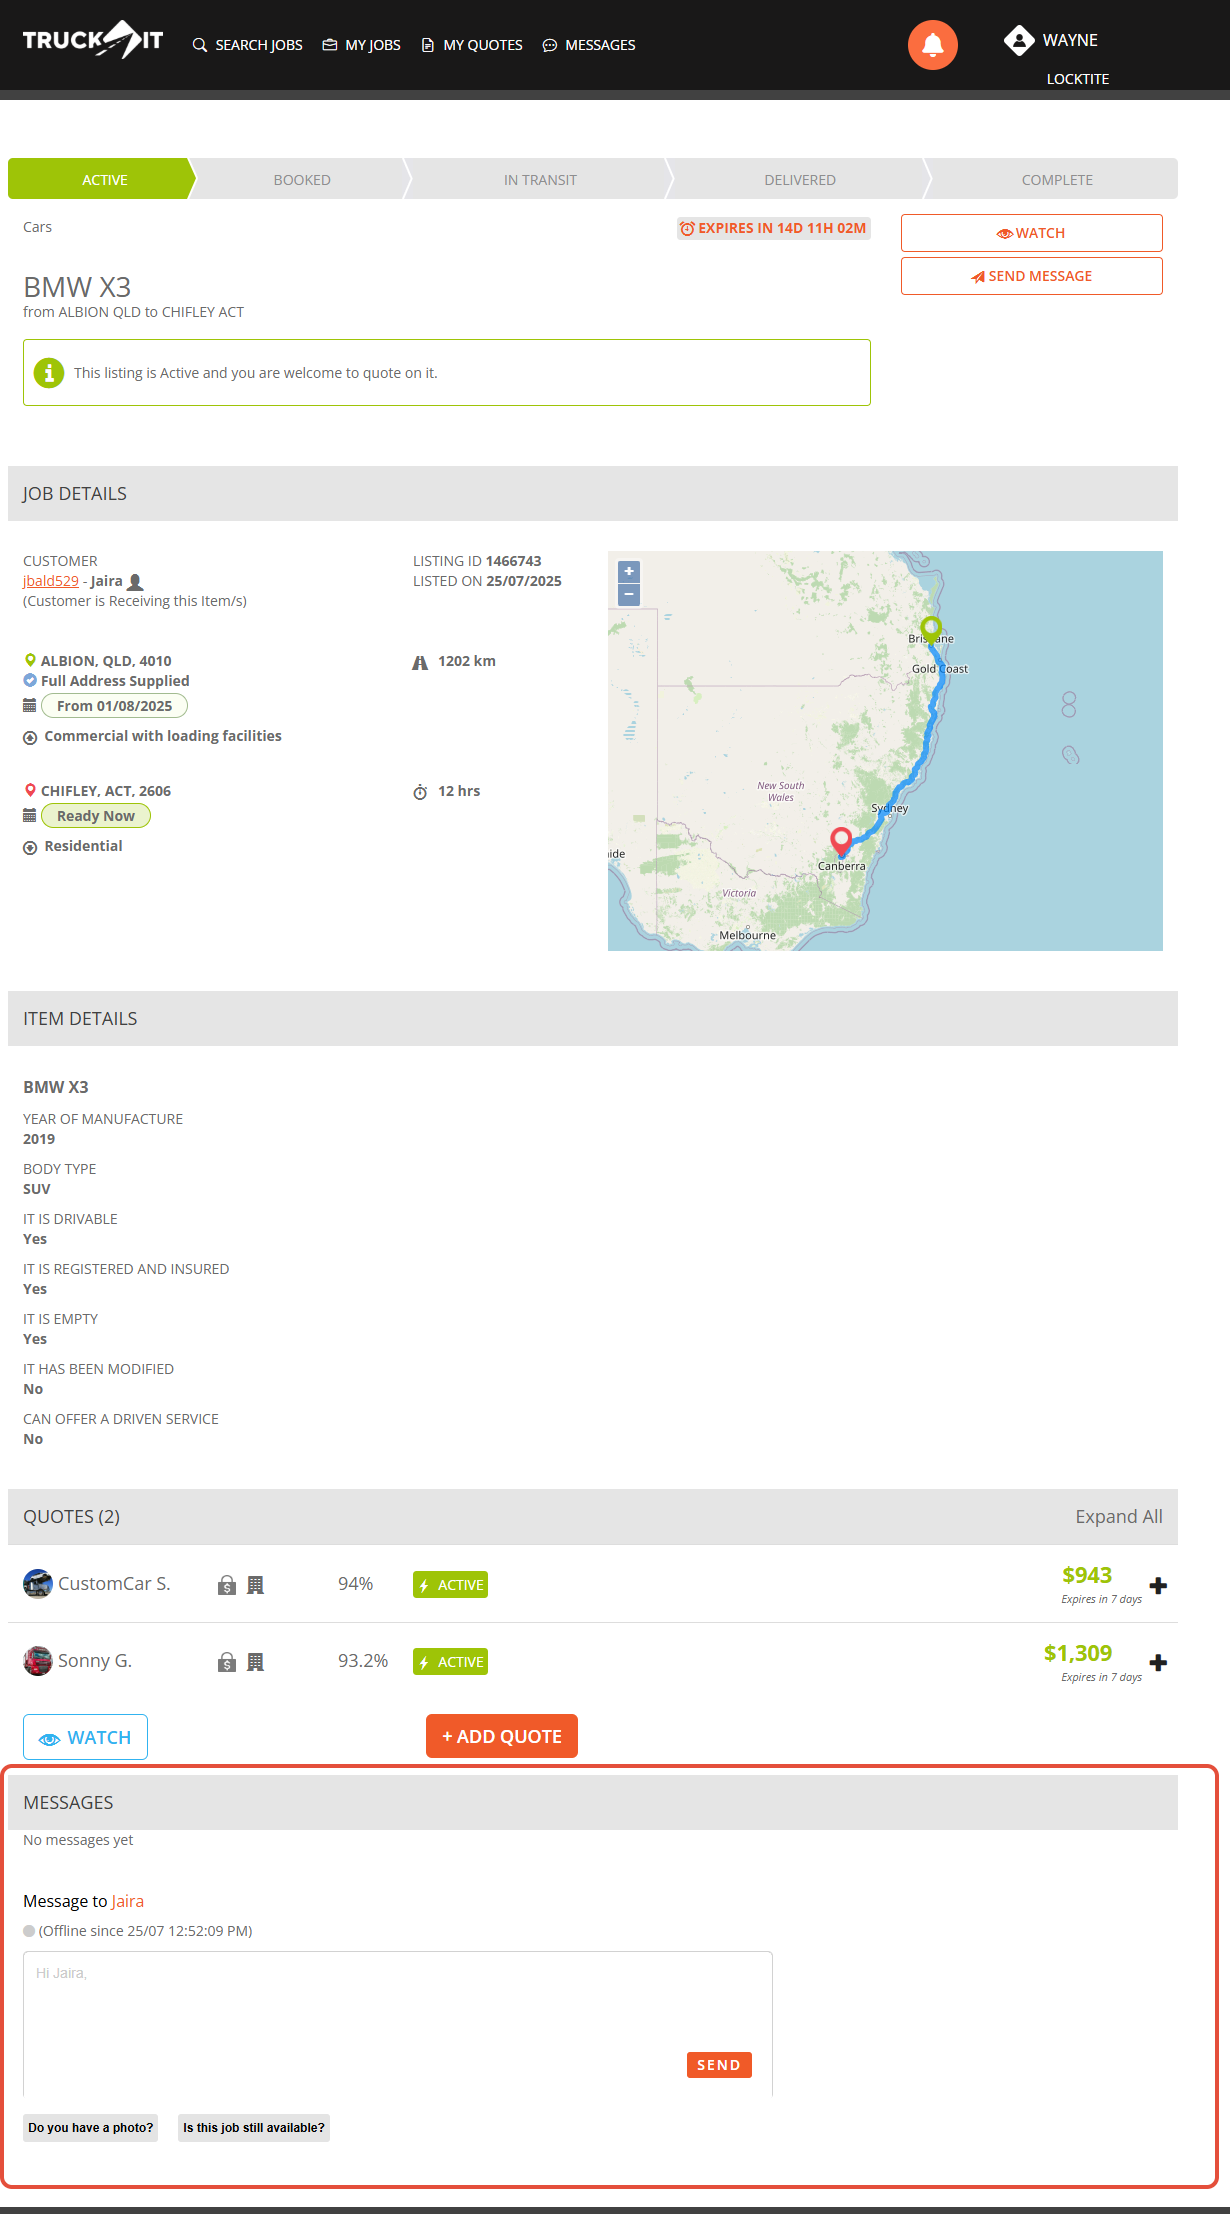Screen dimensions: 1230x2214
Task: Open Search Jobs in top navigation
Action: point(247,45)
